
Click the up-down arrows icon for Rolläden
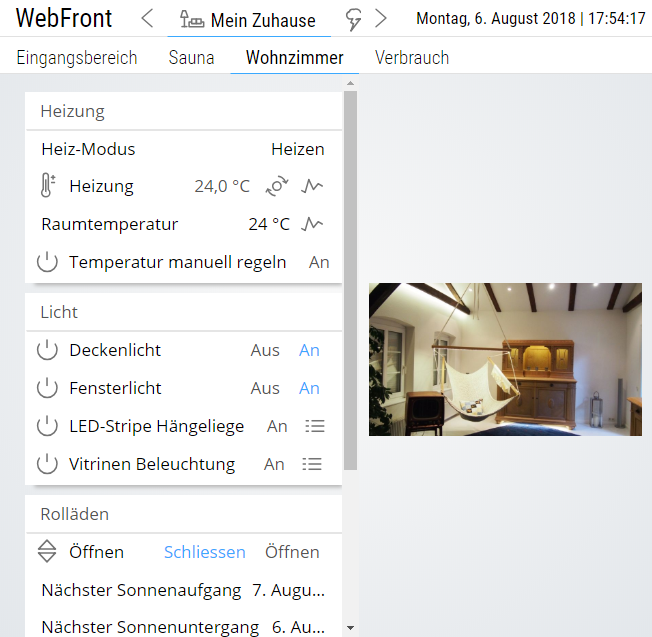pyautogui.click(x=48, y=551)
